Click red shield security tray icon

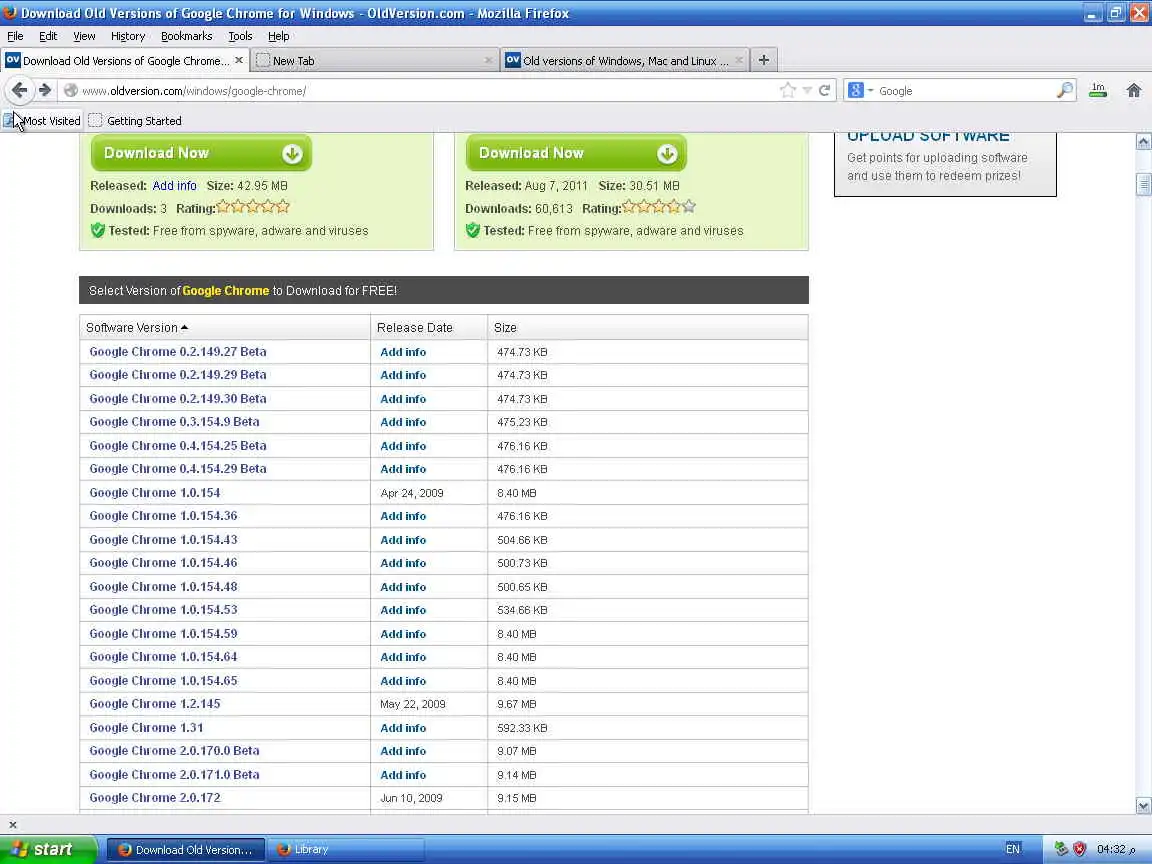pos(1079,849)
